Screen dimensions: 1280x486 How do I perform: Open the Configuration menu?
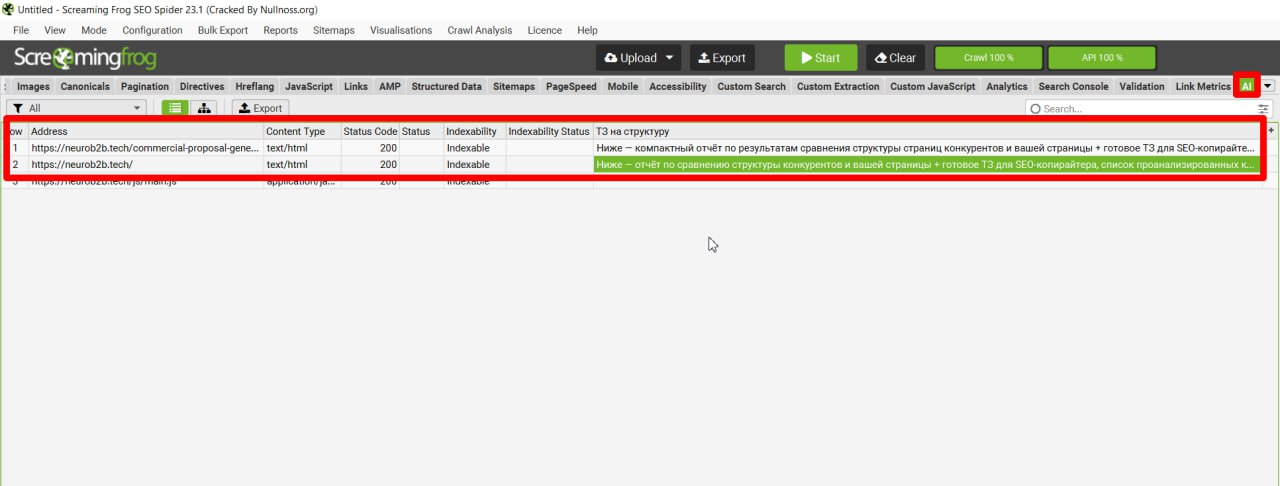coord(152,30)
